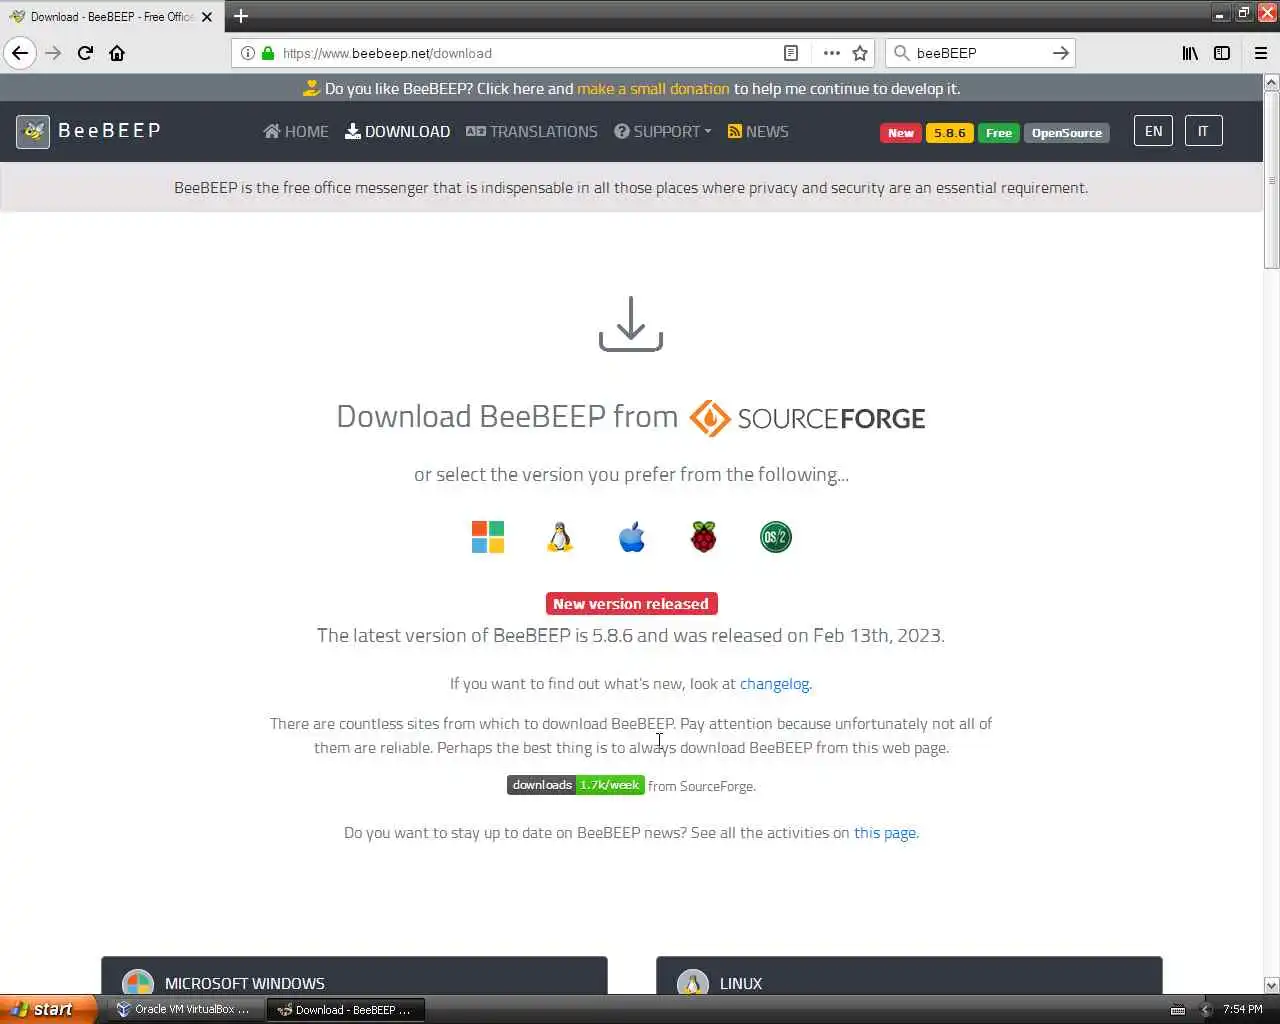Click the taskbar clock 7:54 PM
Screen dimensions: 1280x1024
1242,1010
